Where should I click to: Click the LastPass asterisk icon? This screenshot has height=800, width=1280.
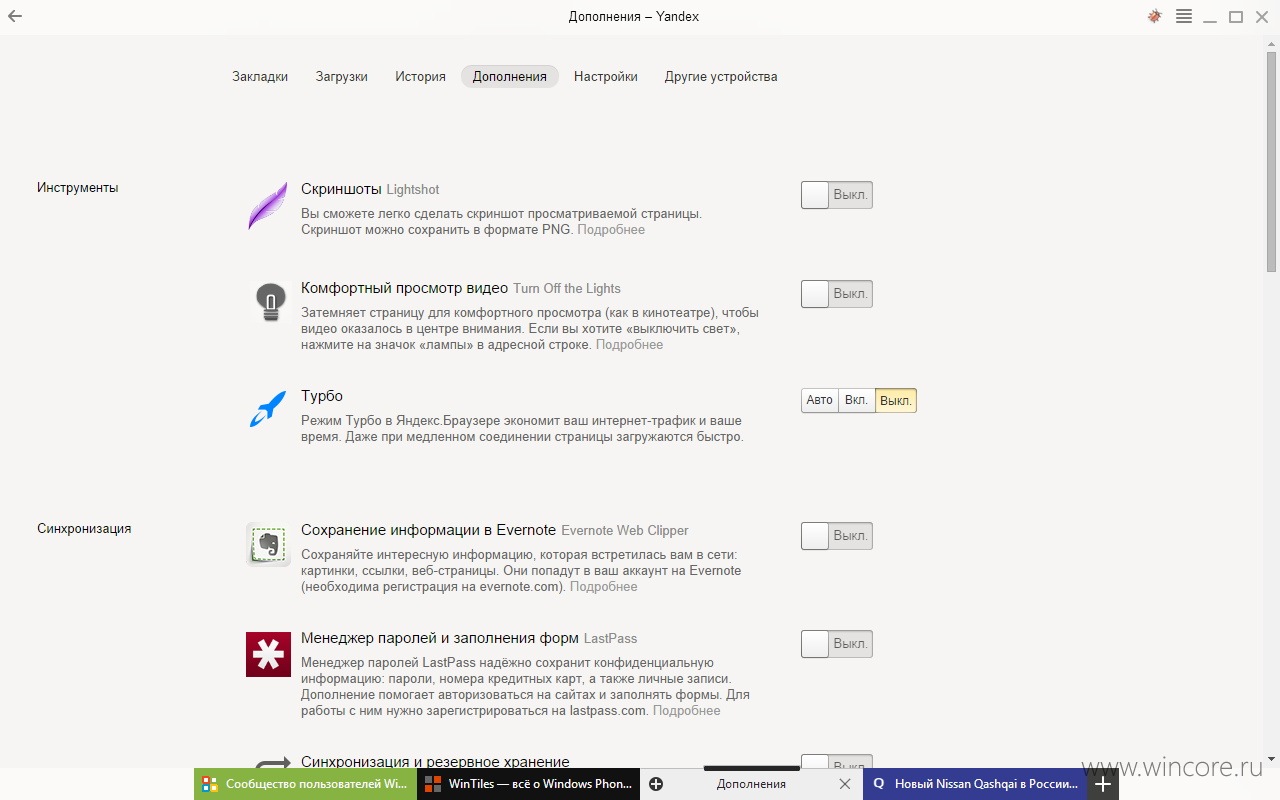tap(268, 654)
